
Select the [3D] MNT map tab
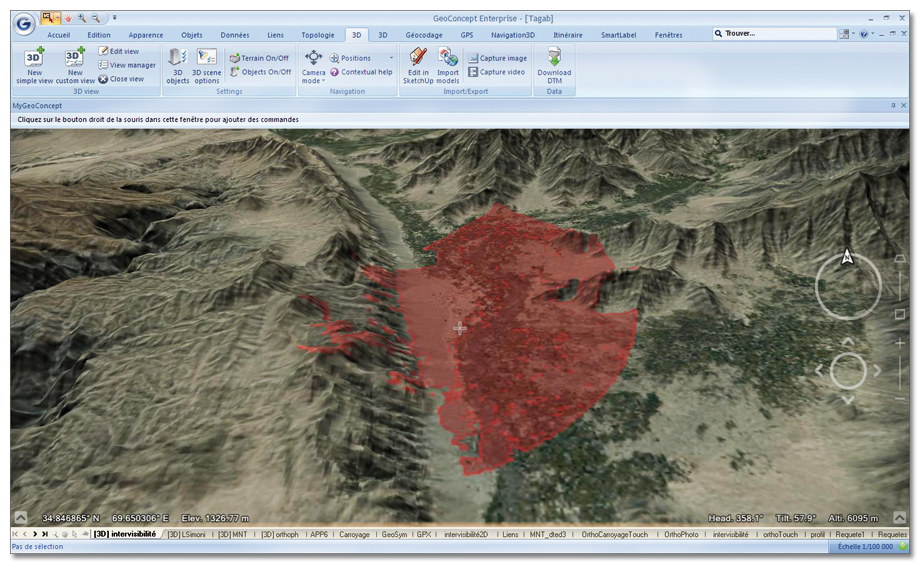(x=233, y=535)
